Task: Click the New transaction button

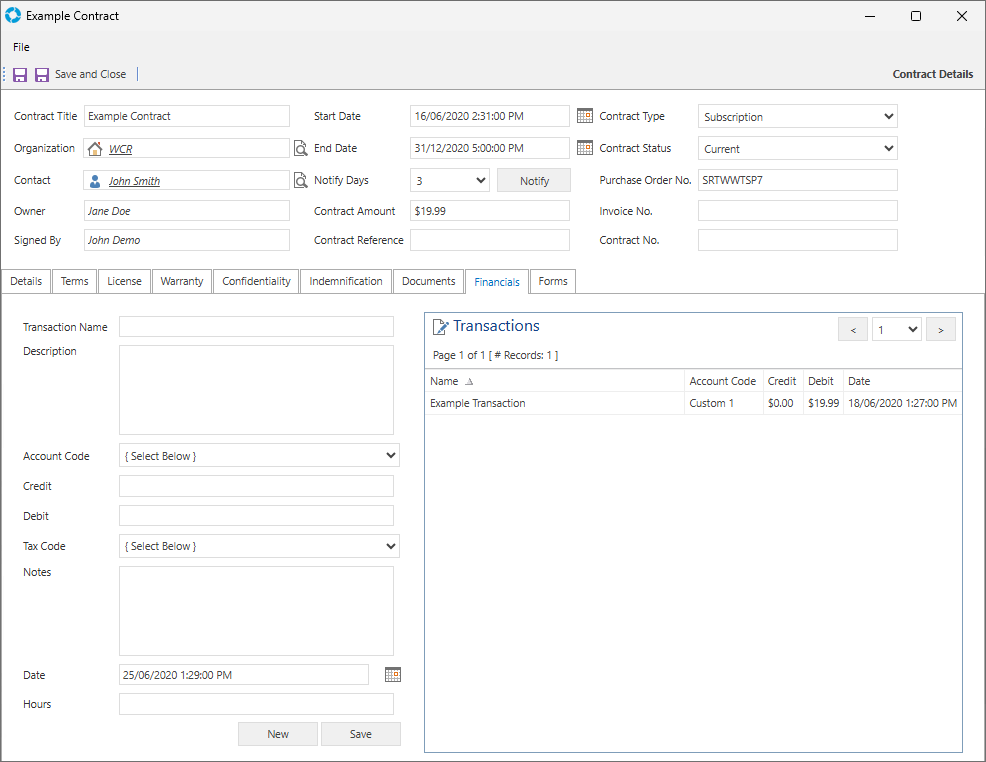Action: 278,734
